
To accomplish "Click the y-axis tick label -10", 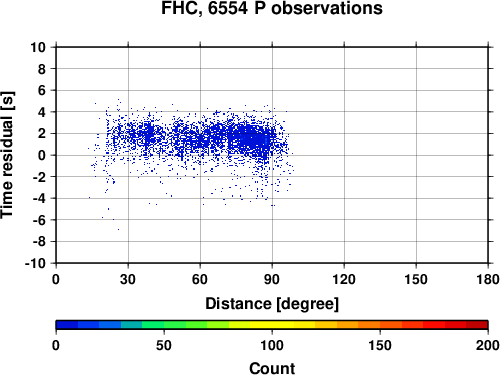I will pyautogui.click(x=36, y=263).
